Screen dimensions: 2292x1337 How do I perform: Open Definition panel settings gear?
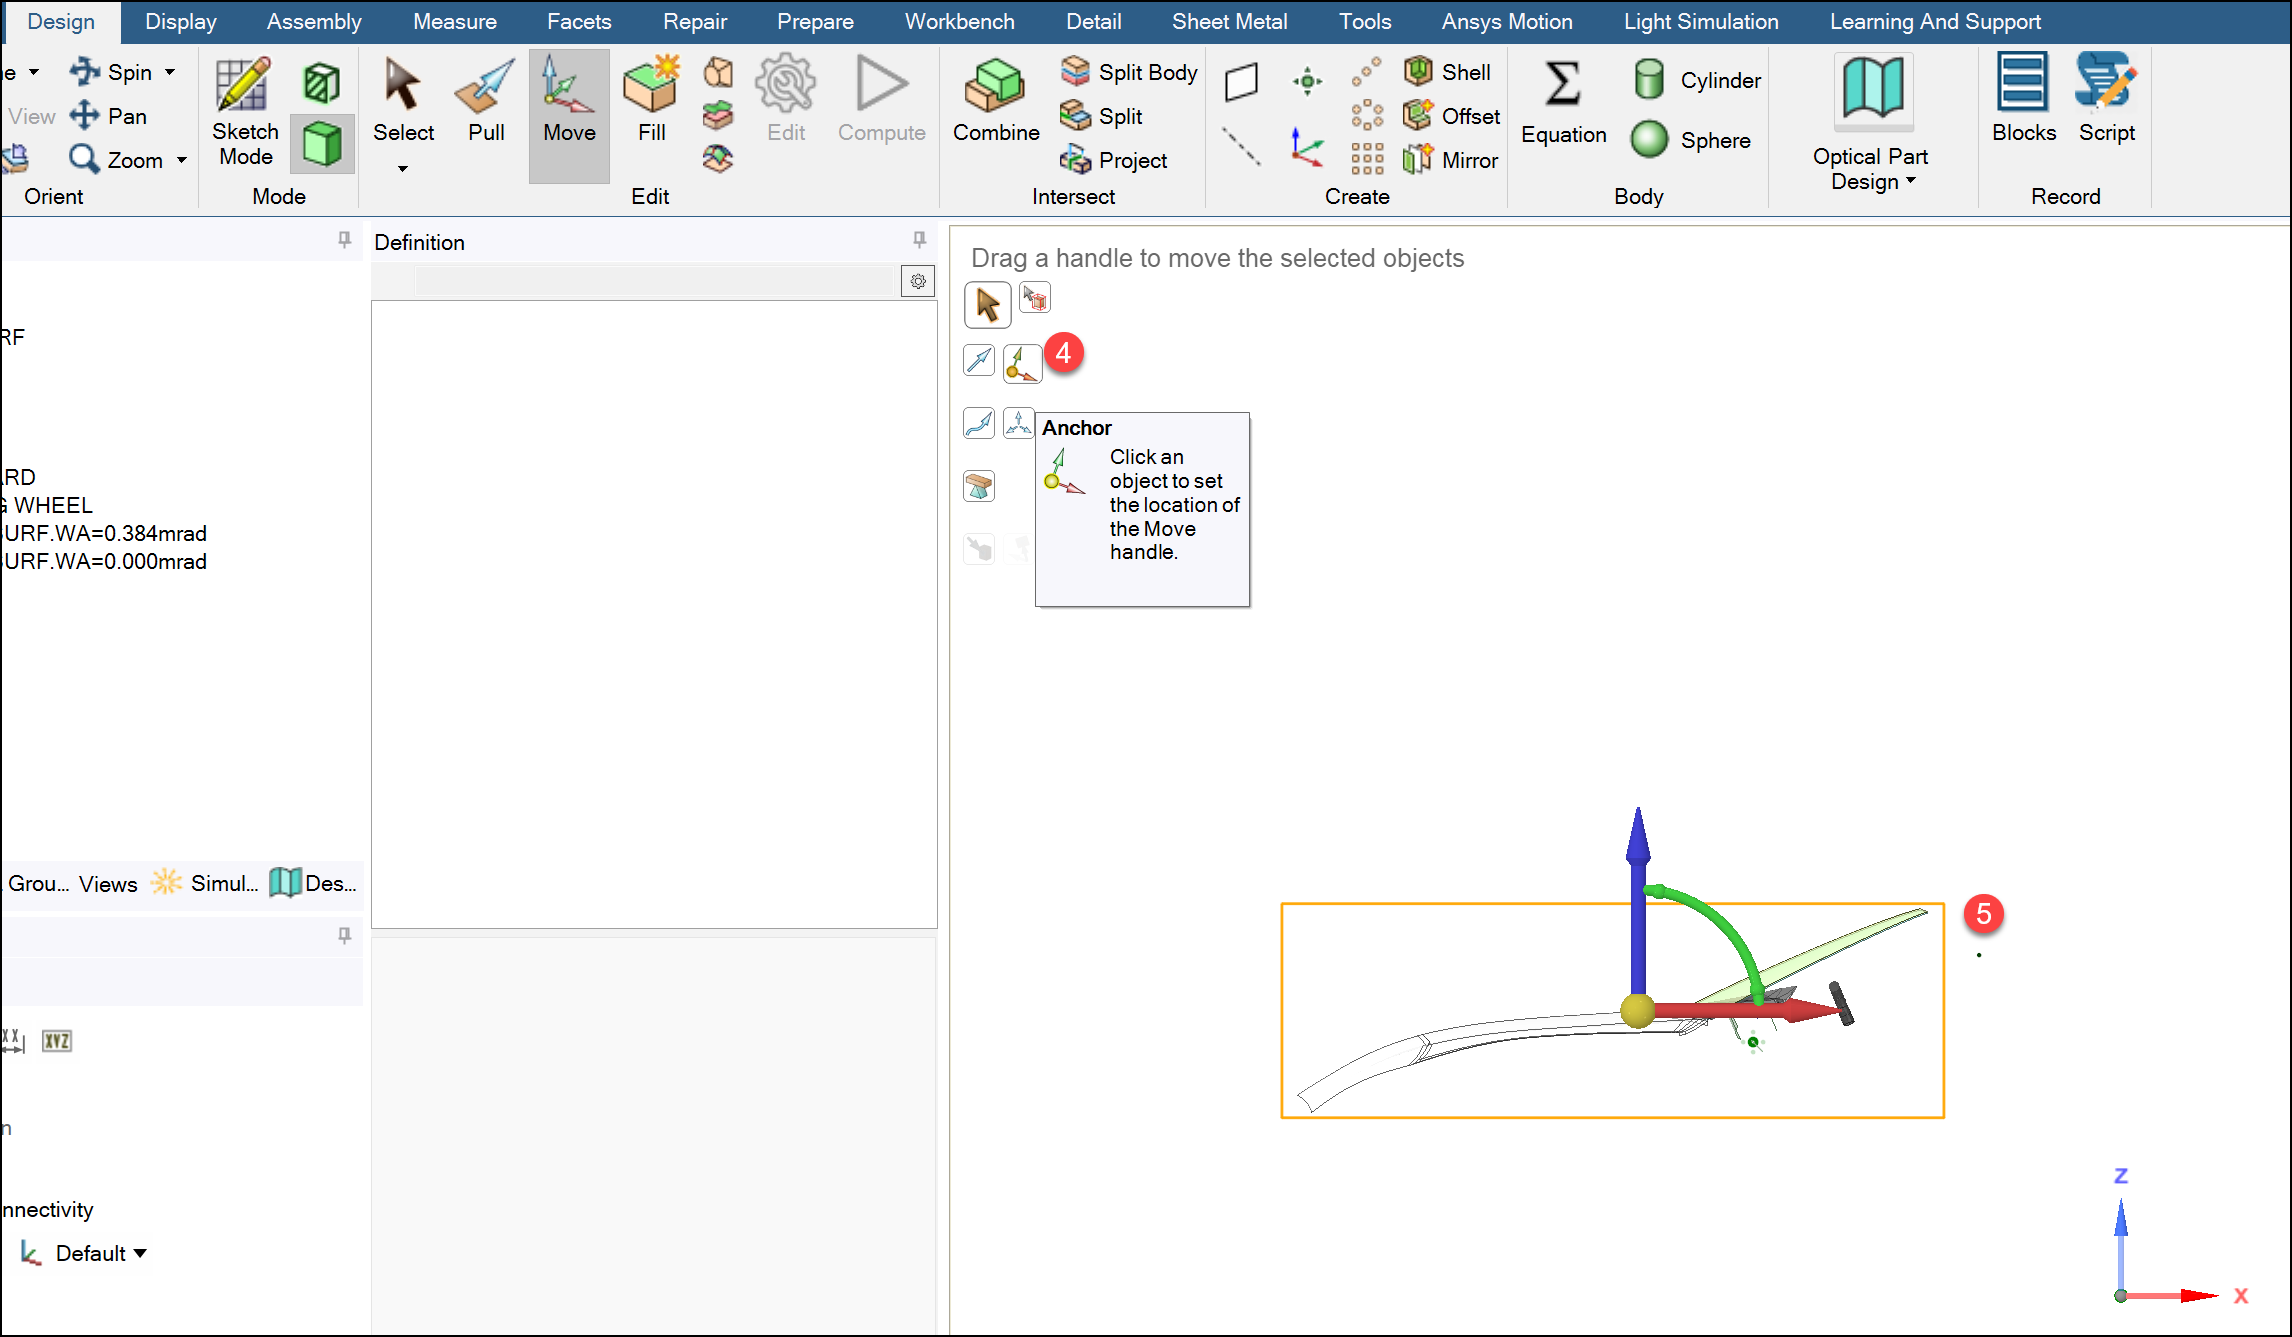point(918,282)
